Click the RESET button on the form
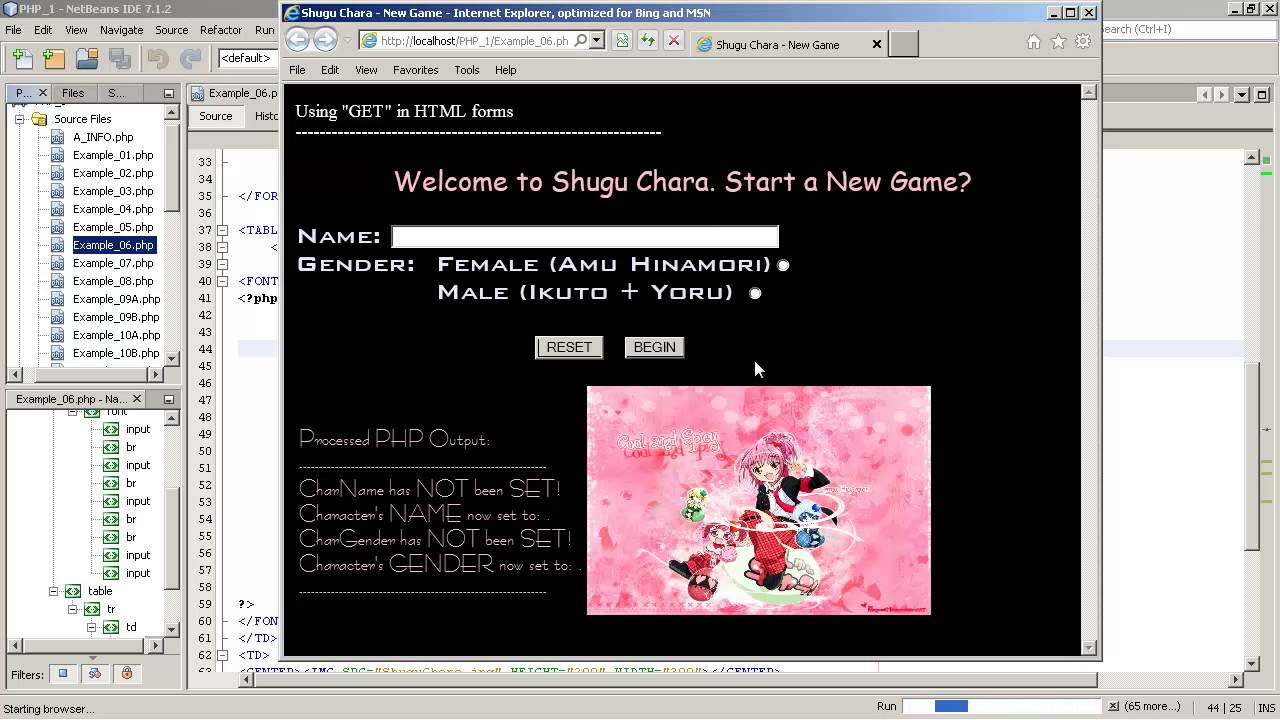The image size is (1280, 720). [x=569, y=347]
